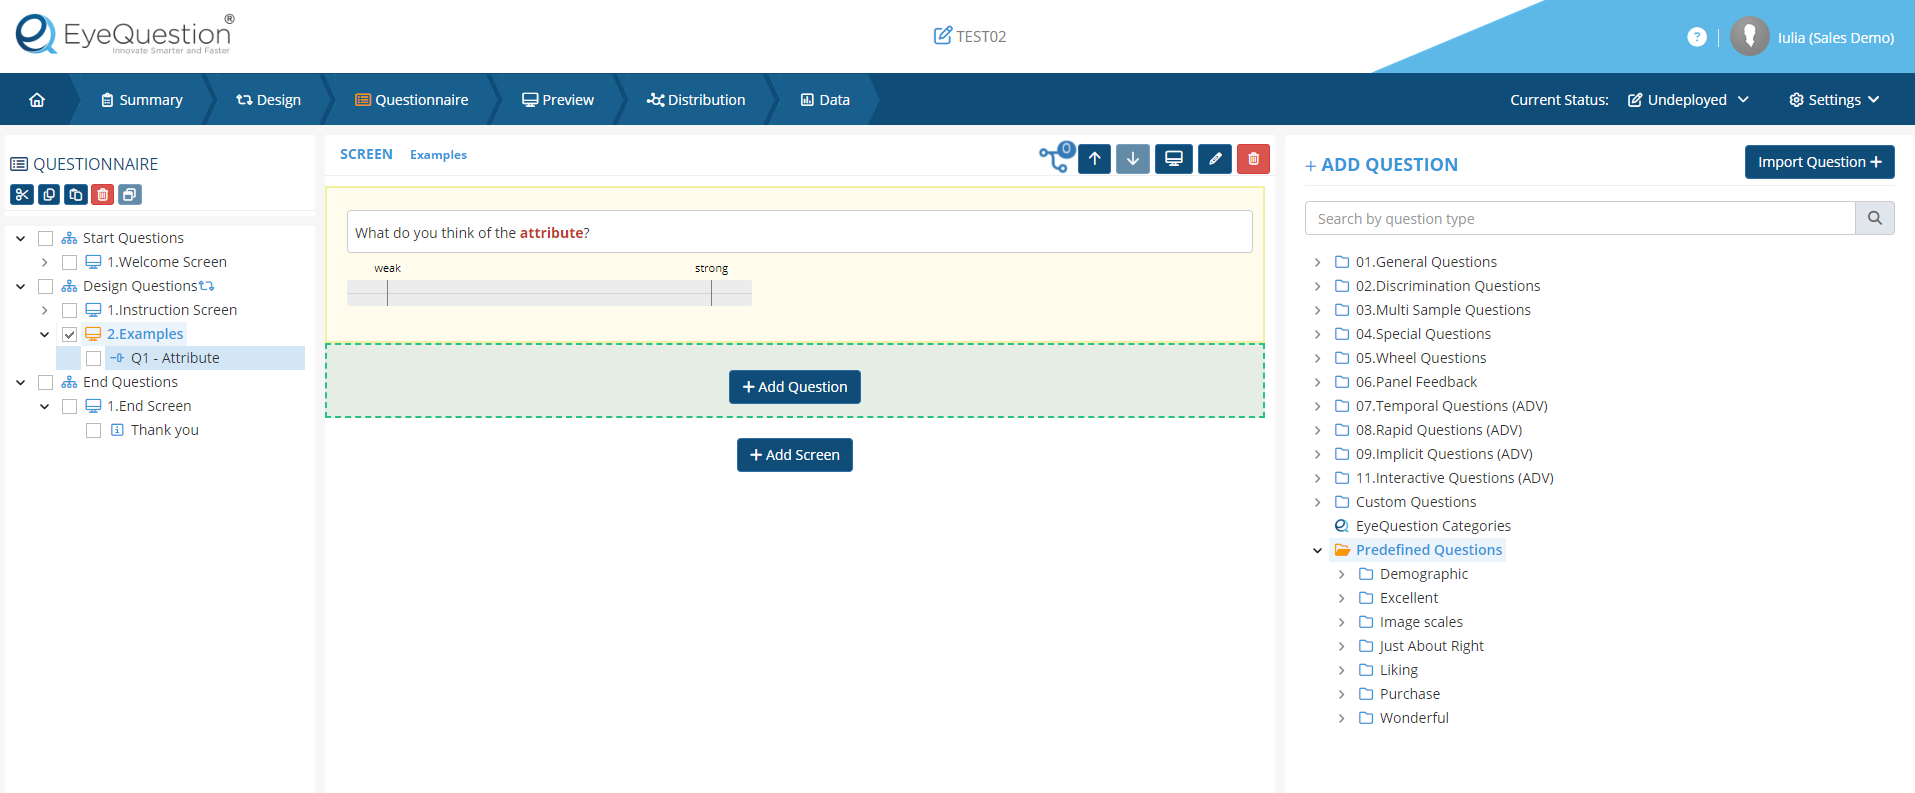
Task: Expand the 01.General Questions folder
Action: click(1317, 262)
